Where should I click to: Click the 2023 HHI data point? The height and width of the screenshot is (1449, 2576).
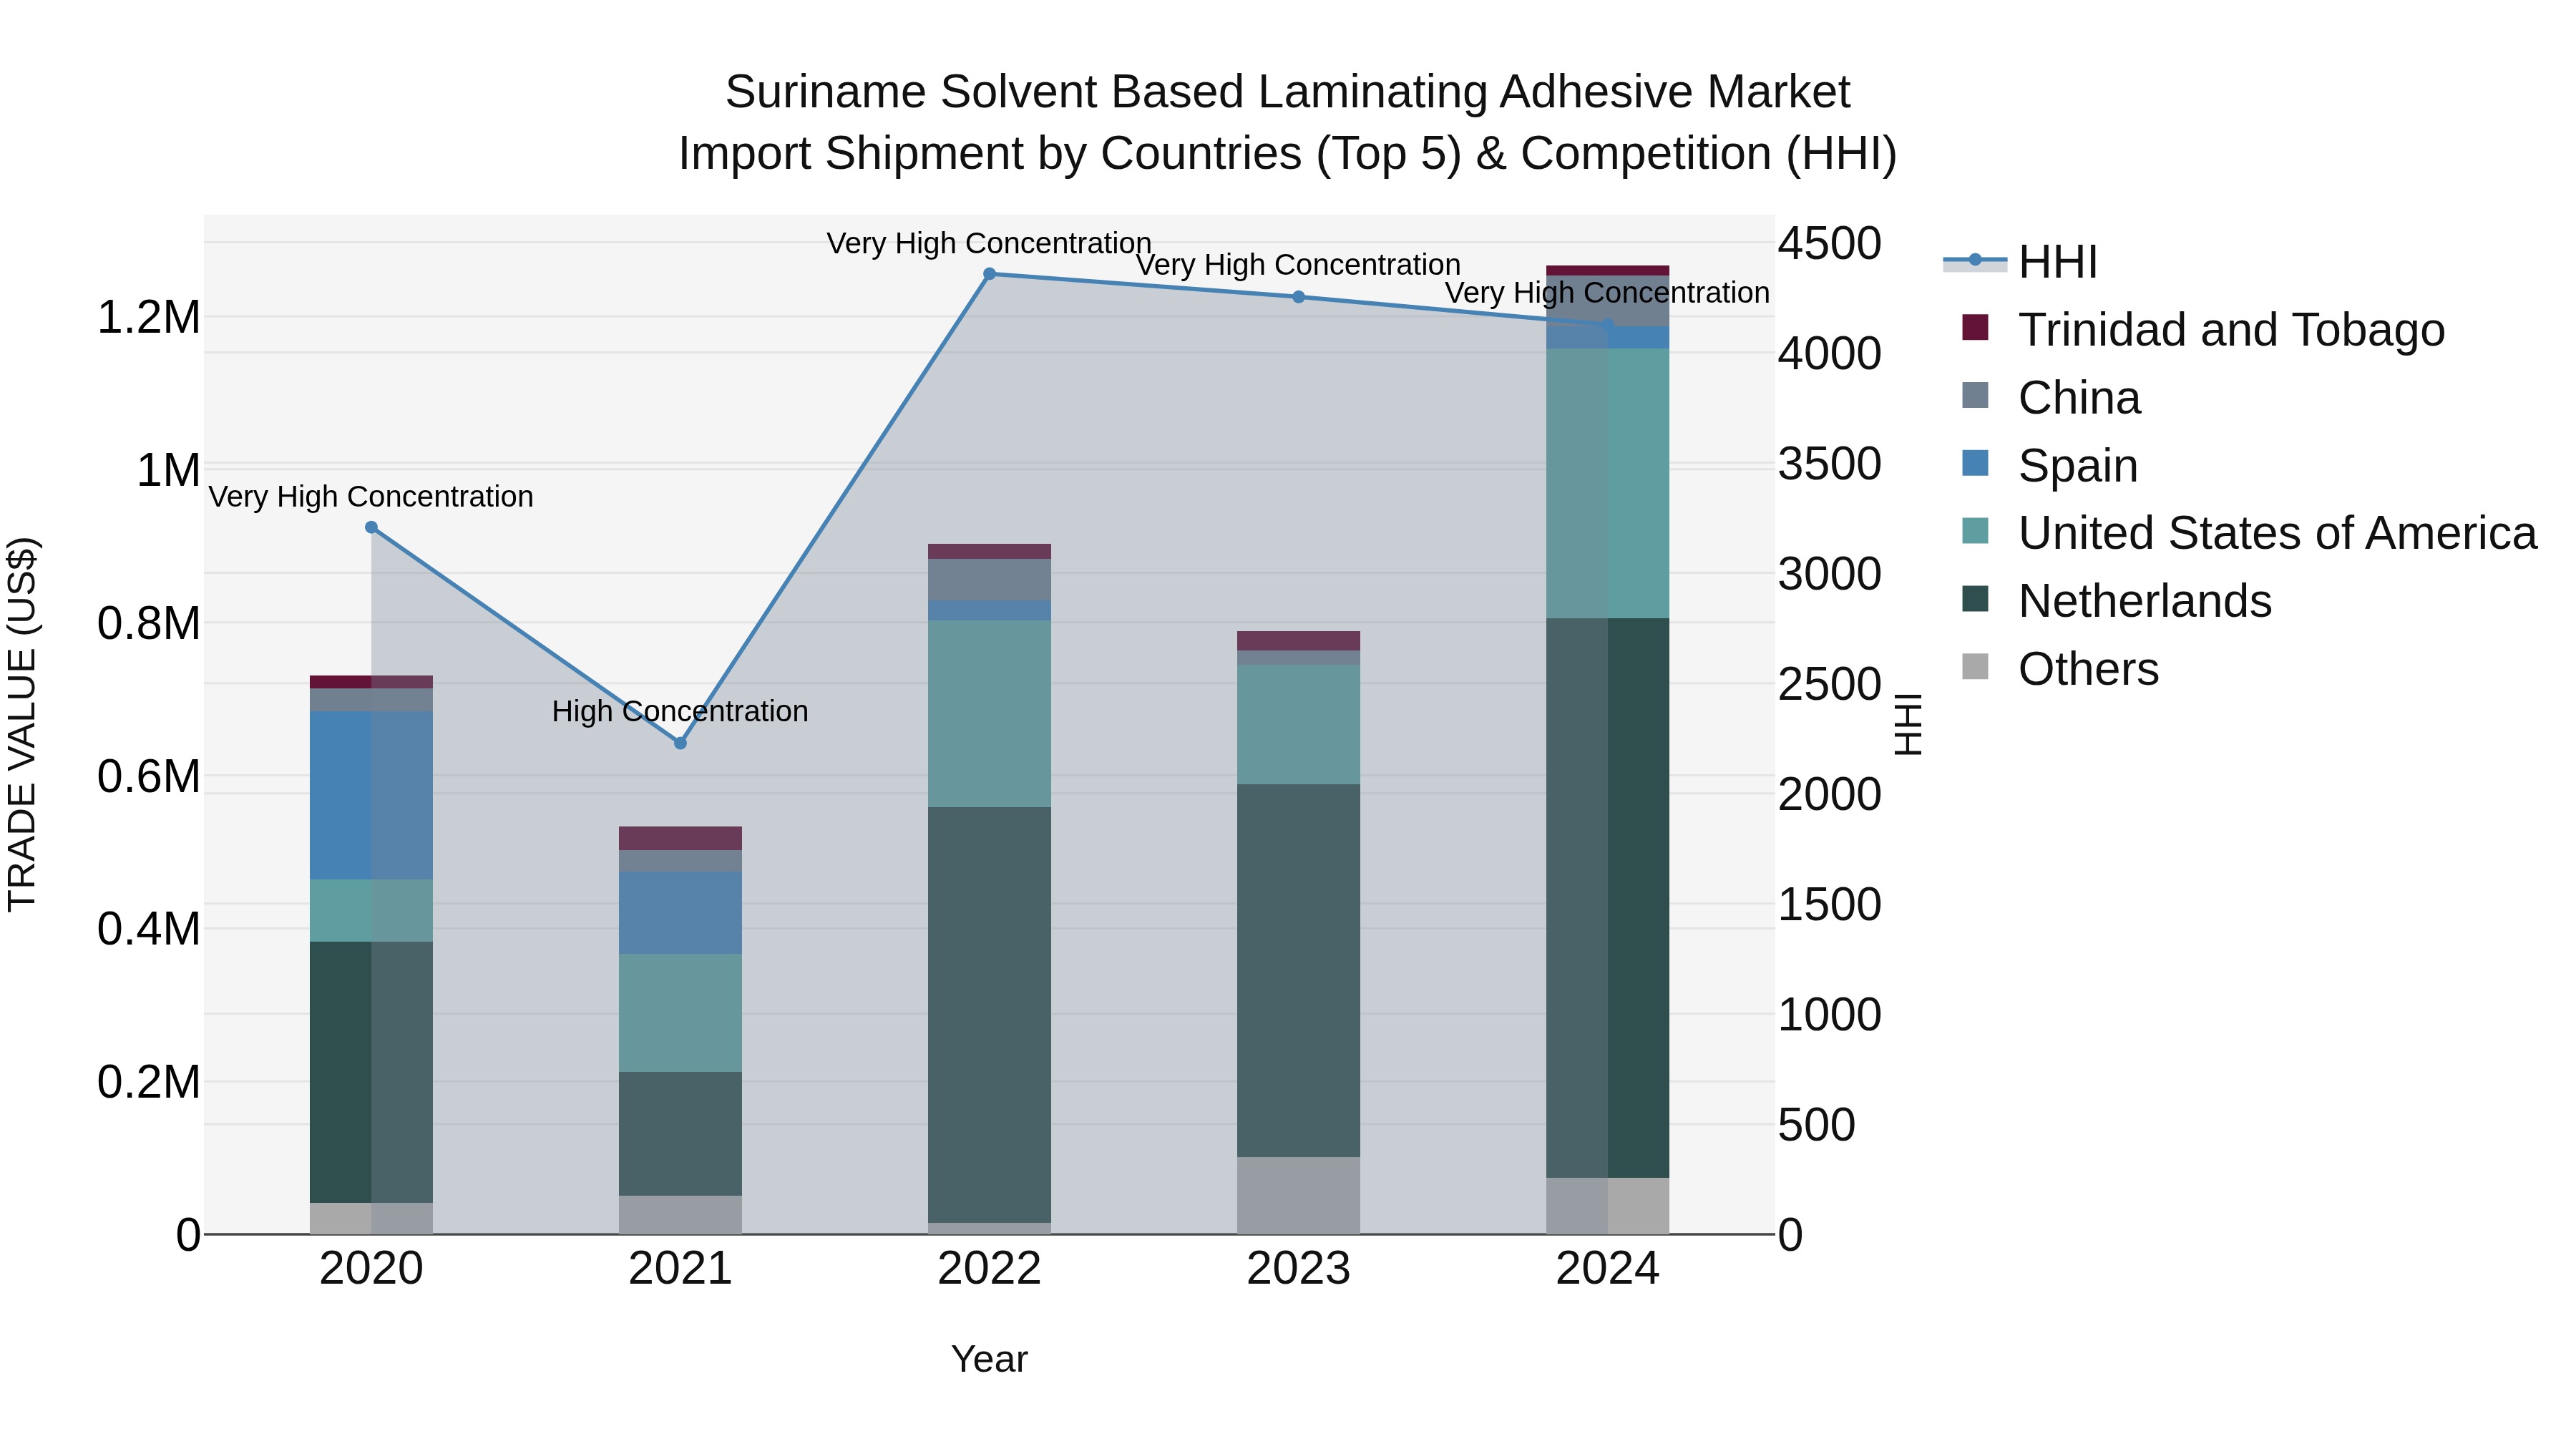[1298, 297]
